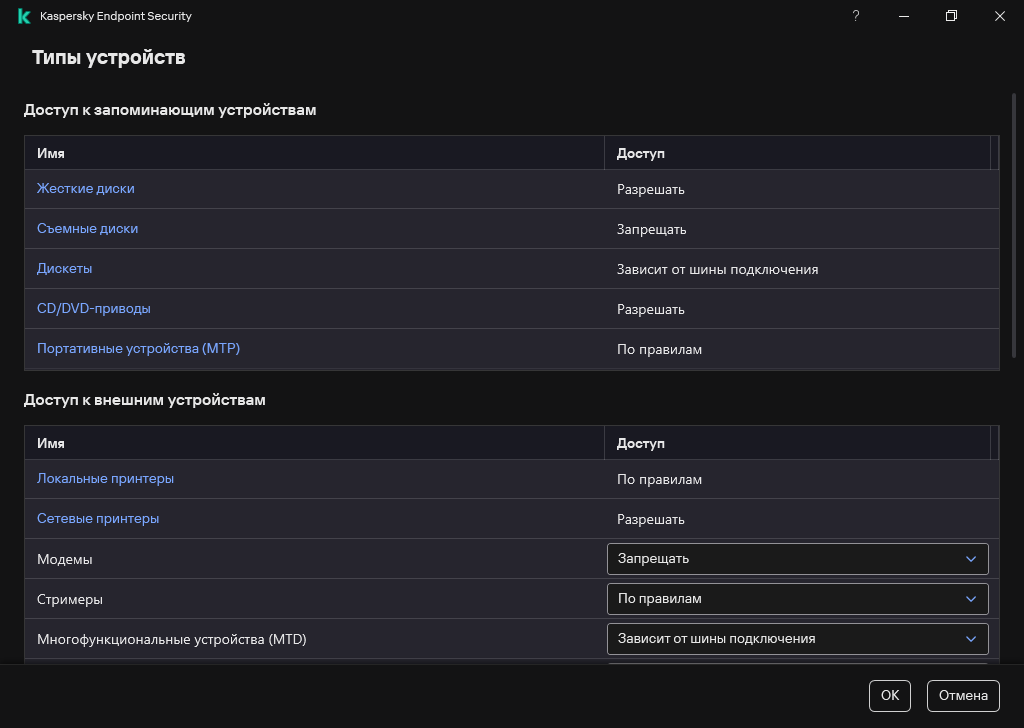Click the Типы устройств heading

tap(108, 57)
